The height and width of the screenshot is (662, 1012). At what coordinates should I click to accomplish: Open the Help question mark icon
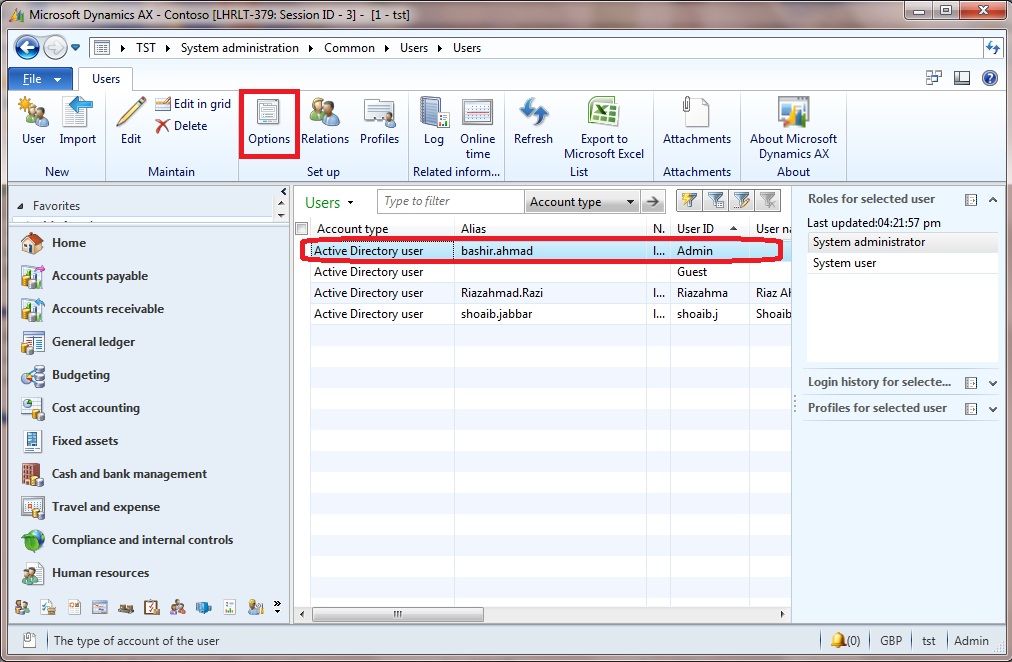click(x=989, y=78)
